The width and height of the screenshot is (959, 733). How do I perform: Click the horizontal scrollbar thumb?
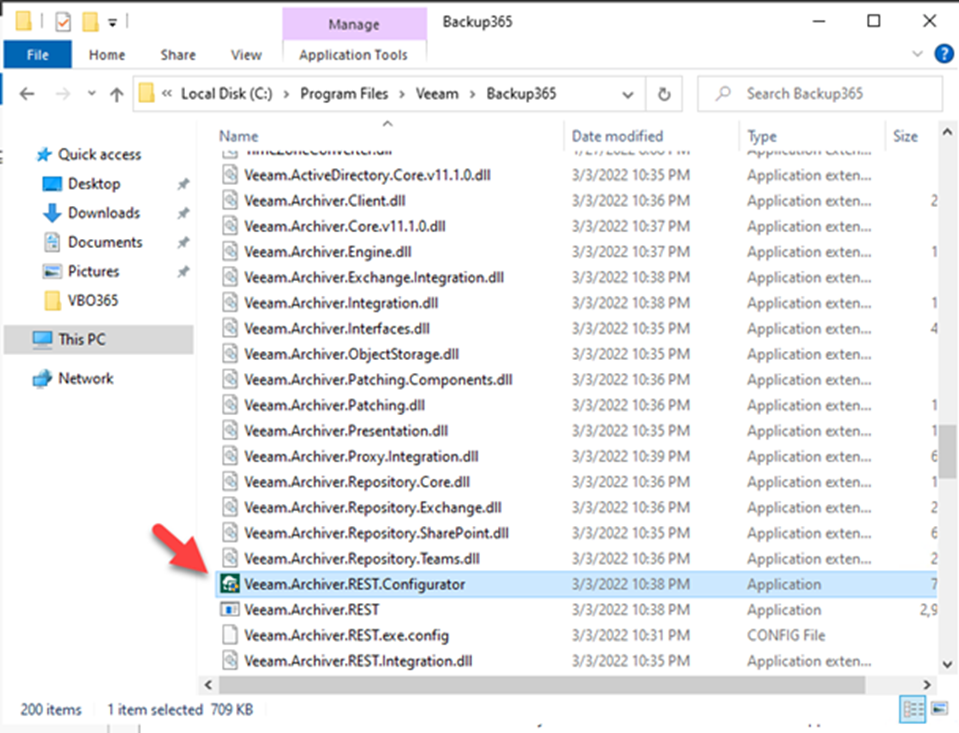coord(542,685)
